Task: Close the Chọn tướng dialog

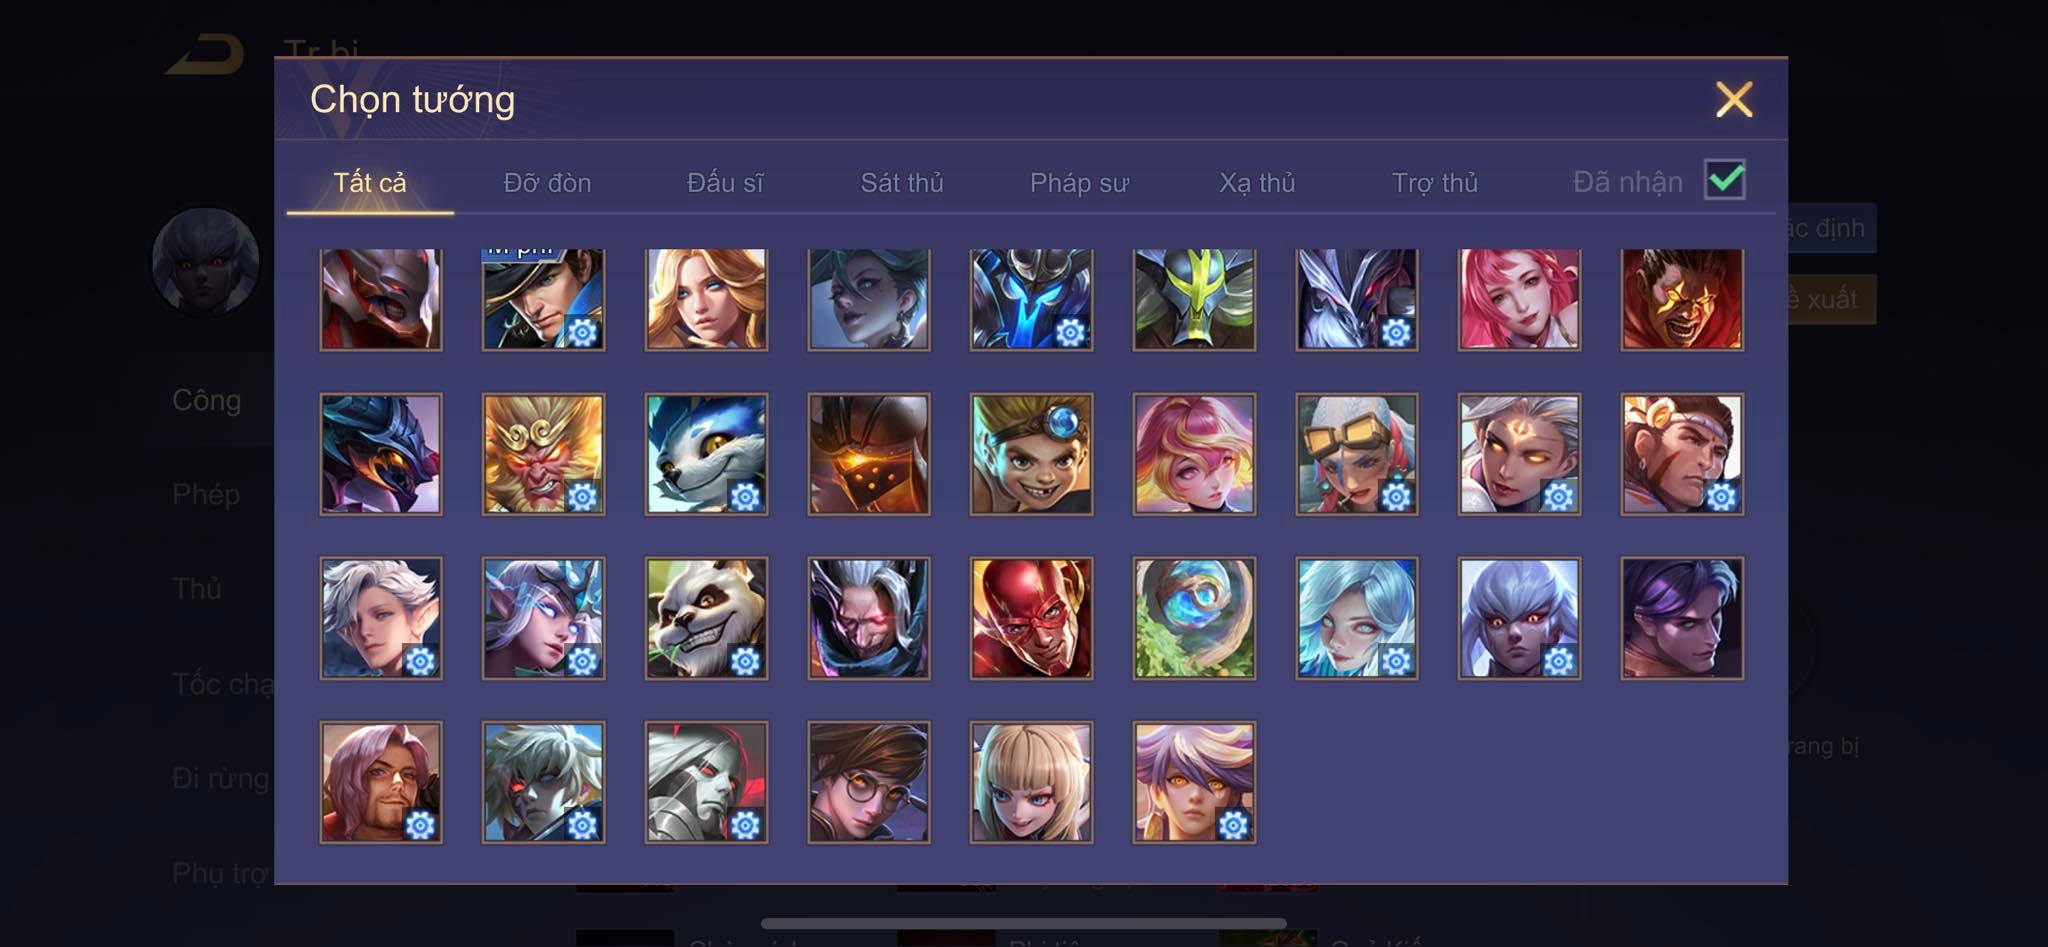Action: click(x=1734, y=99)
